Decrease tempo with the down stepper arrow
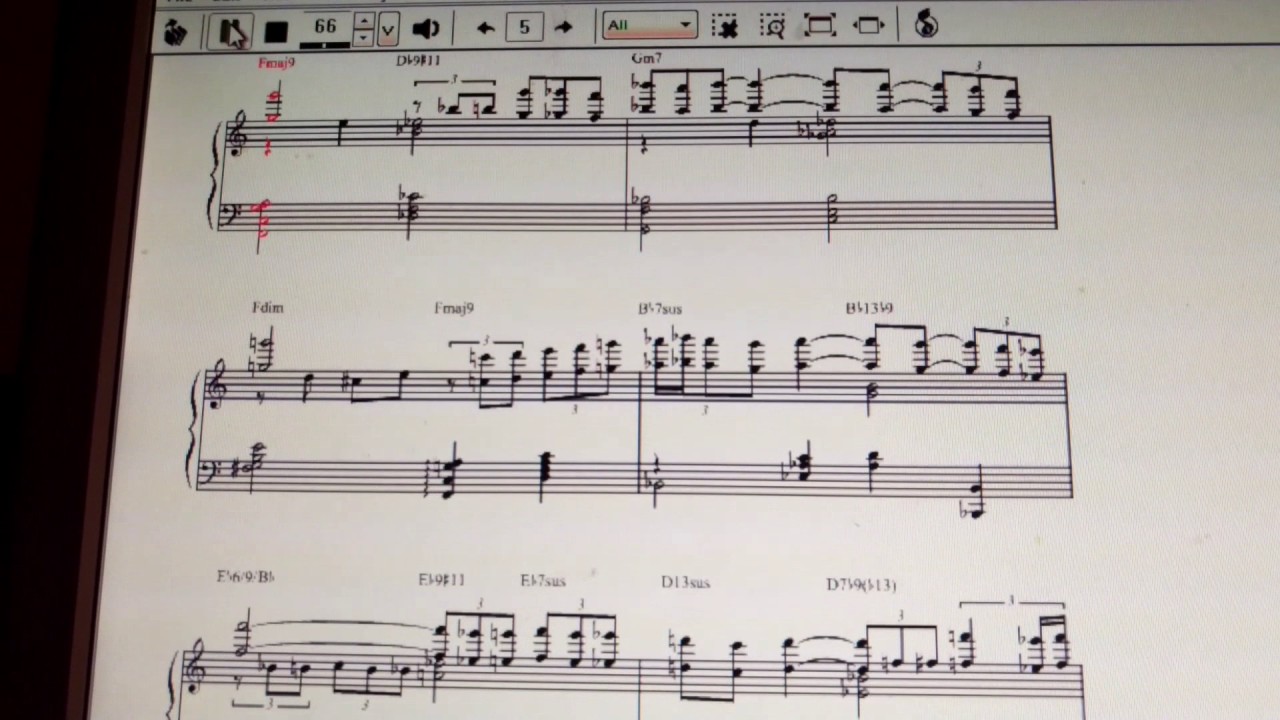The height and width of the screenshot is (720, 1280). (364, 38)
